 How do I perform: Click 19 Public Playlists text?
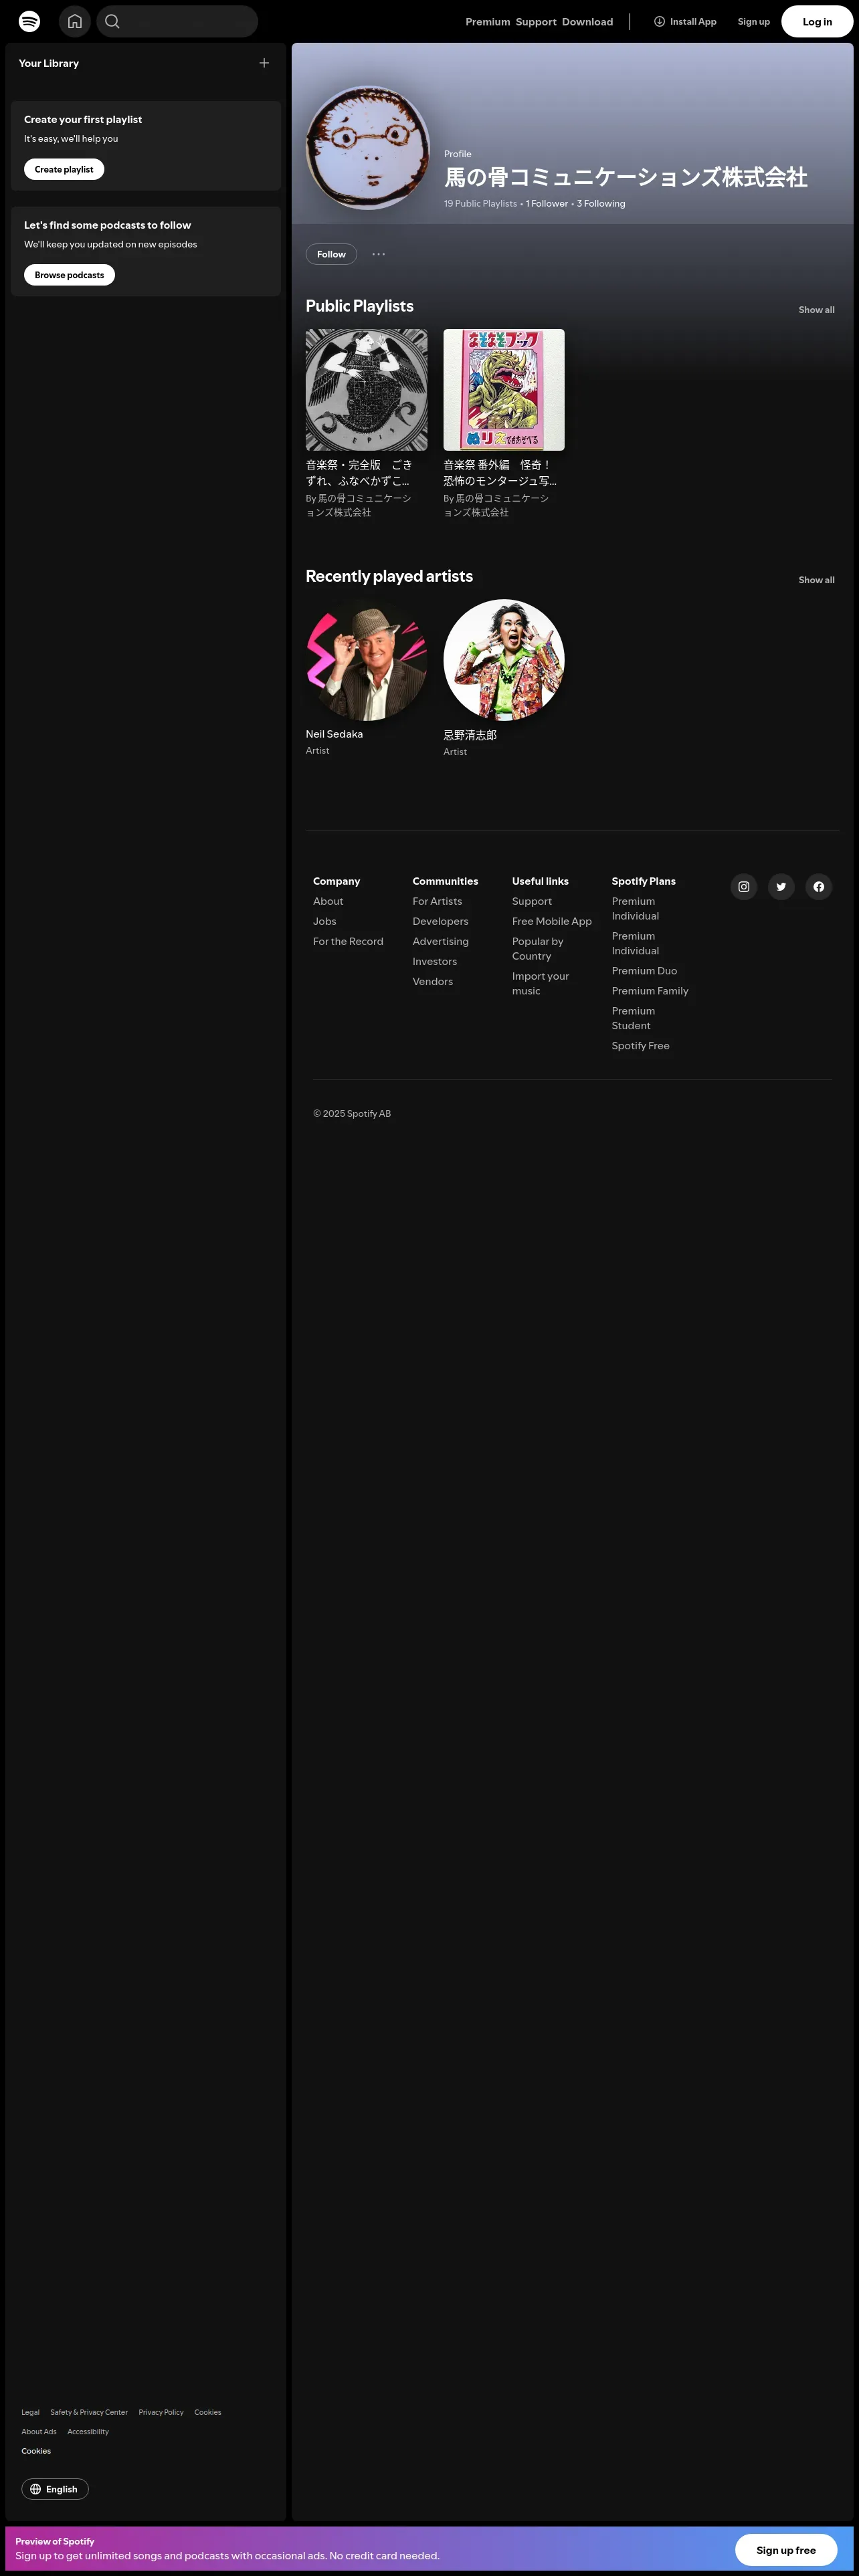click(x=481, y=203)
